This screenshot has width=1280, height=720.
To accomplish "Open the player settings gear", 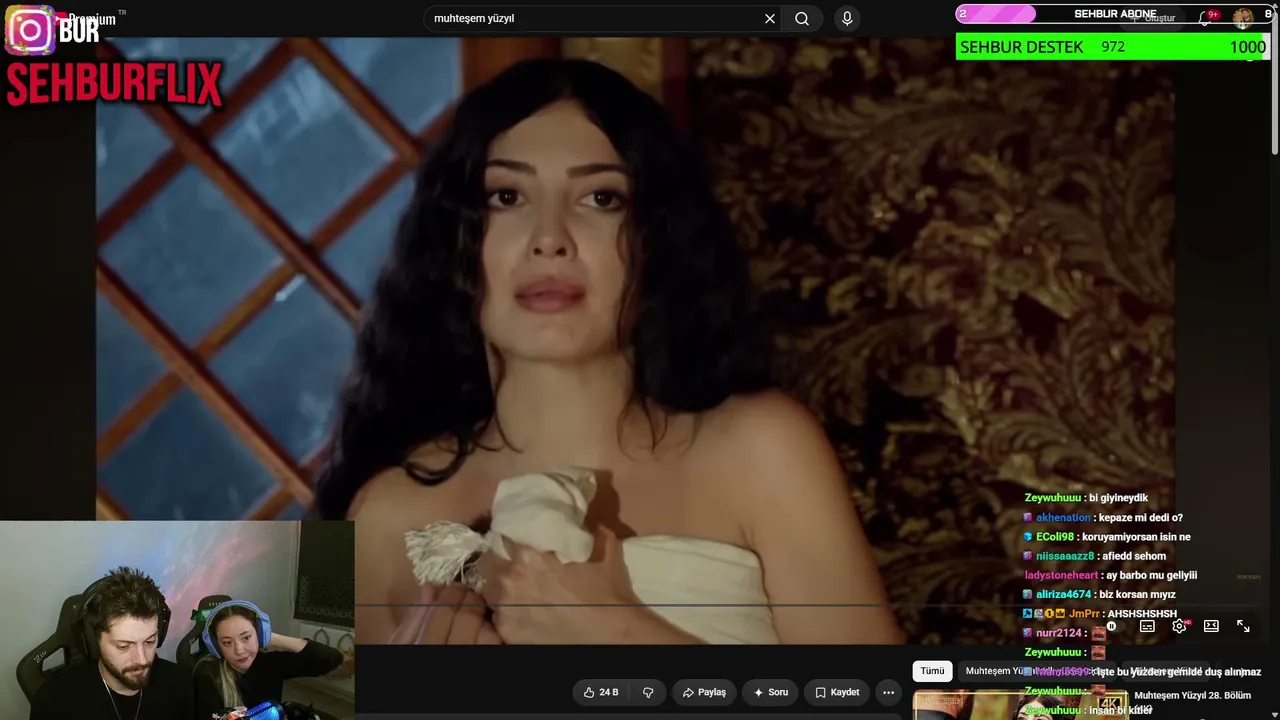I will click(x=1179, y=626).
